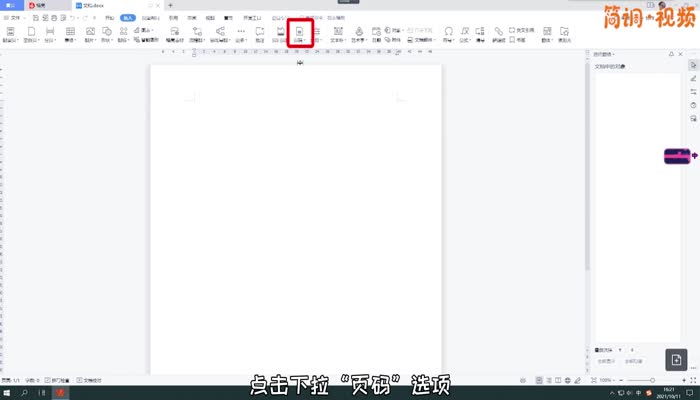Expand the 形状 (shapes) dropdown
This screenshot has width=700, height=400.
tap(106, 35)
